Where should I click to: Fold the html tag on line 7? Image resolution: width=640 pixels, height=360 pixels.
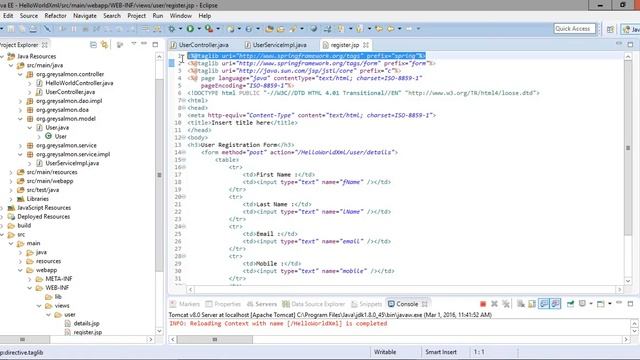tap(184, 100)
